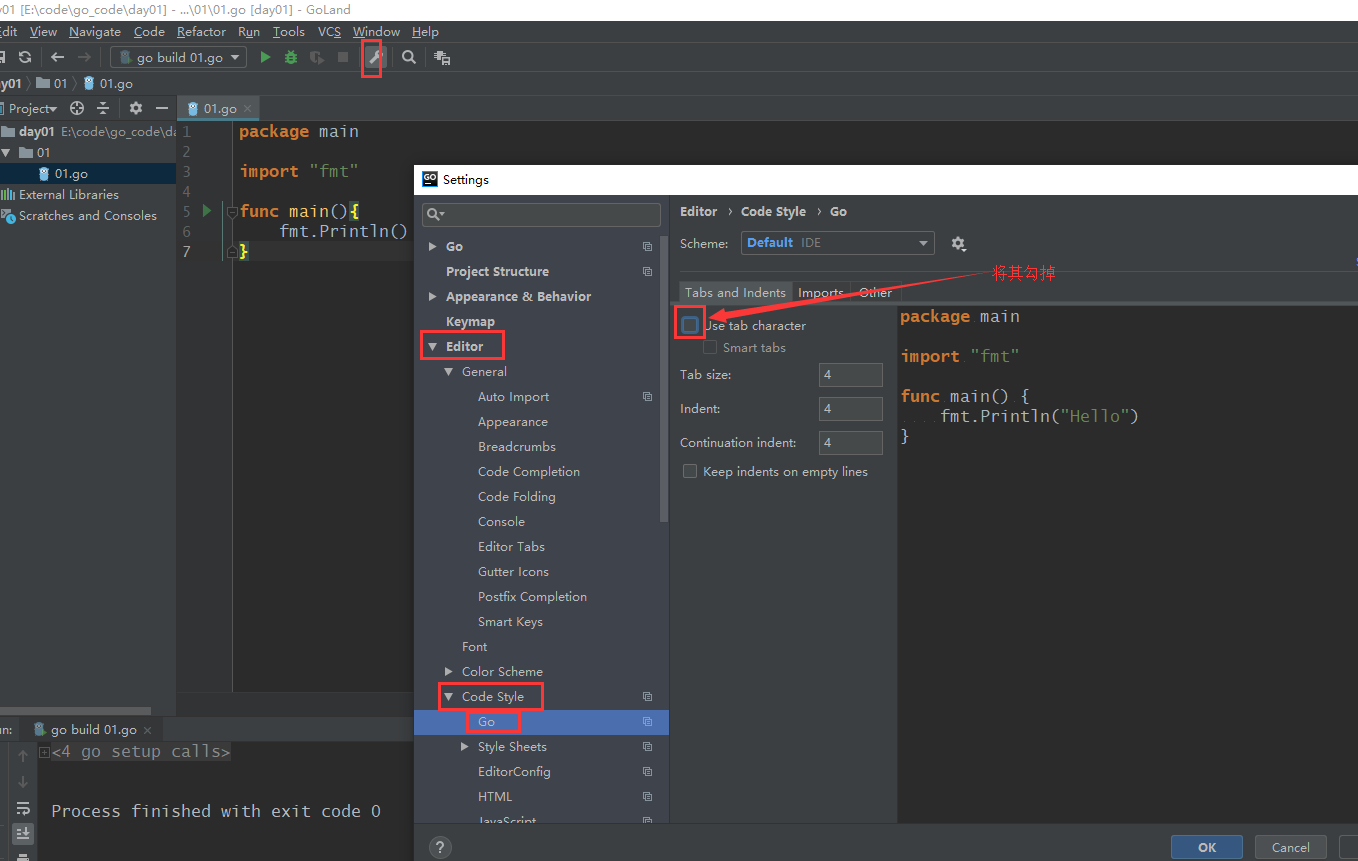Enable Keep indents on empty lines

click(x=690, y=472)
